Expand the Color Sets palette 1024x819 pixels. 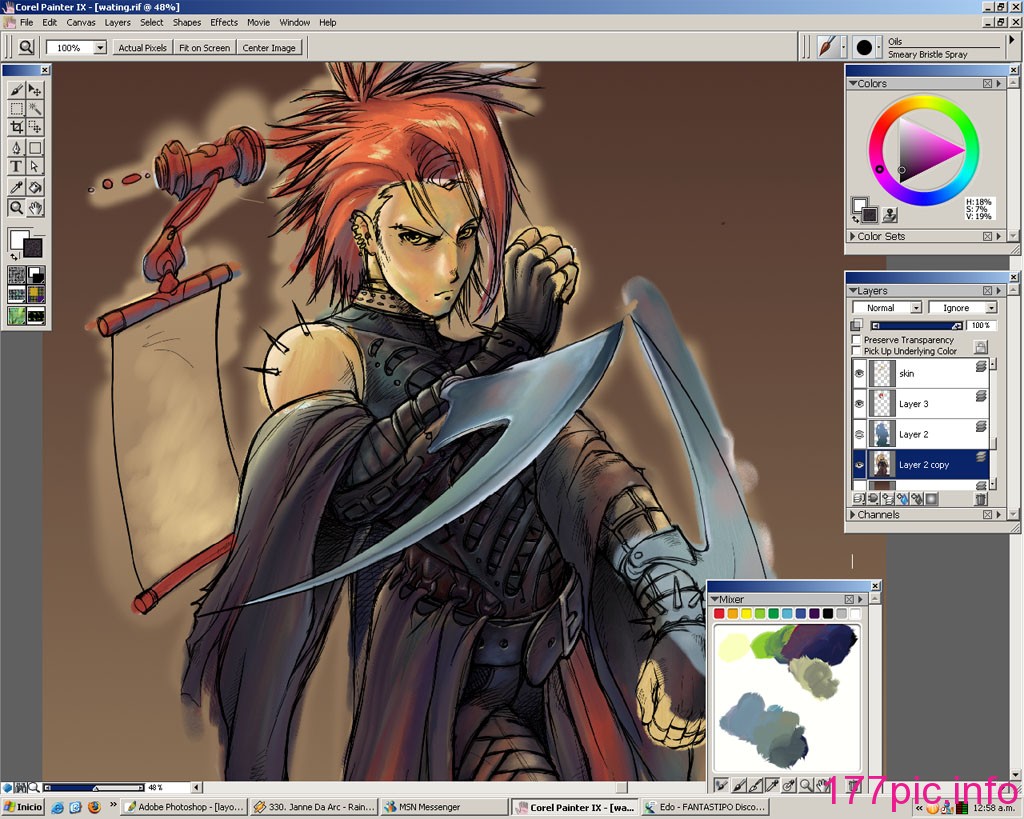point(853,236)
